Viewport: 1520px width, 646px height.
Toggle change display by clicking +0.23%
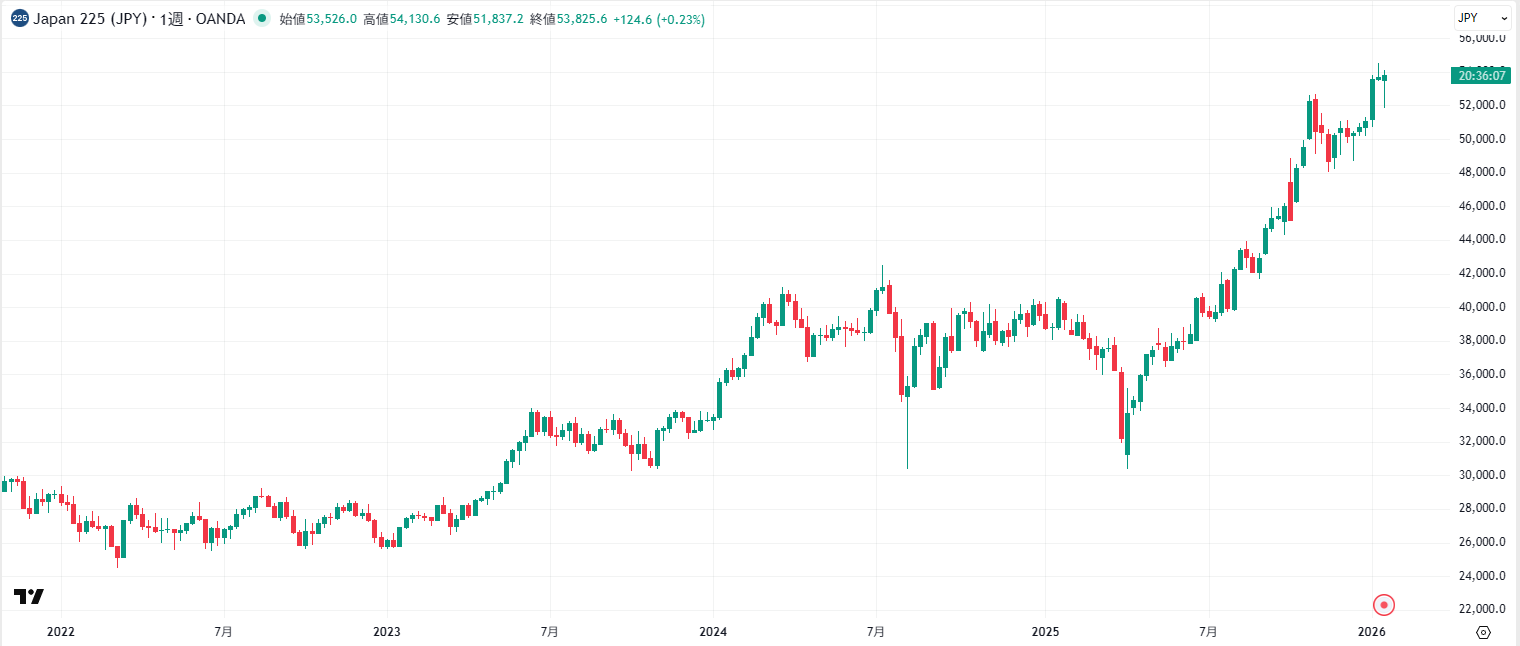(679, 19)
